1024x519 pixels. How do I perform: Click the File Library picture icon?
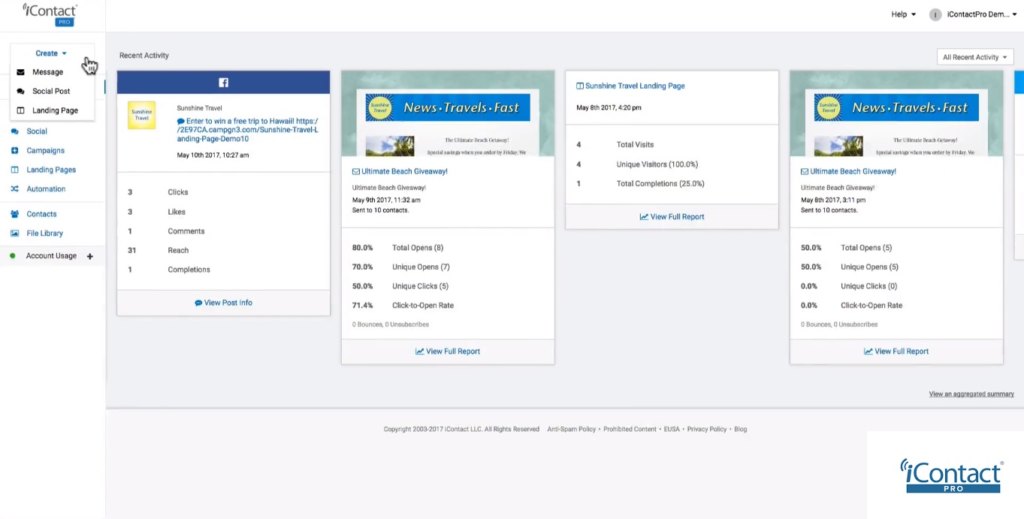pos(14,233)
